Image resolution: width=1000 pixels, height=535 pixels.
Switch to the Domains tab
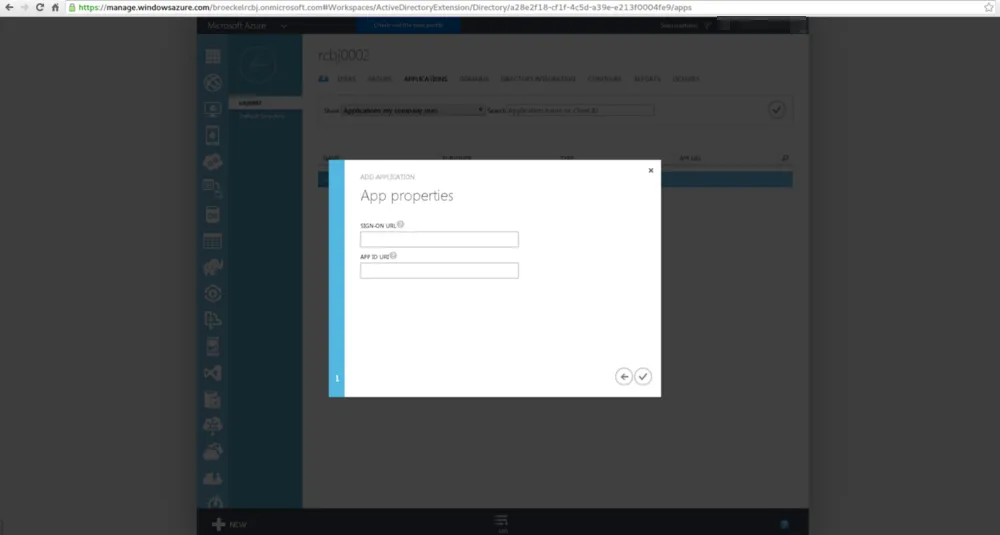pos(474,79)
